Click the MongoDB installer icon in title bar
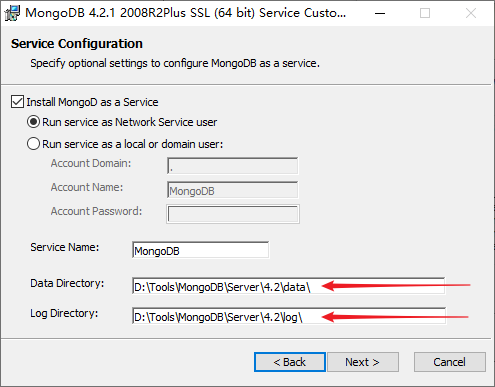Viewport: 495px width, 387px height. [12, 13]
